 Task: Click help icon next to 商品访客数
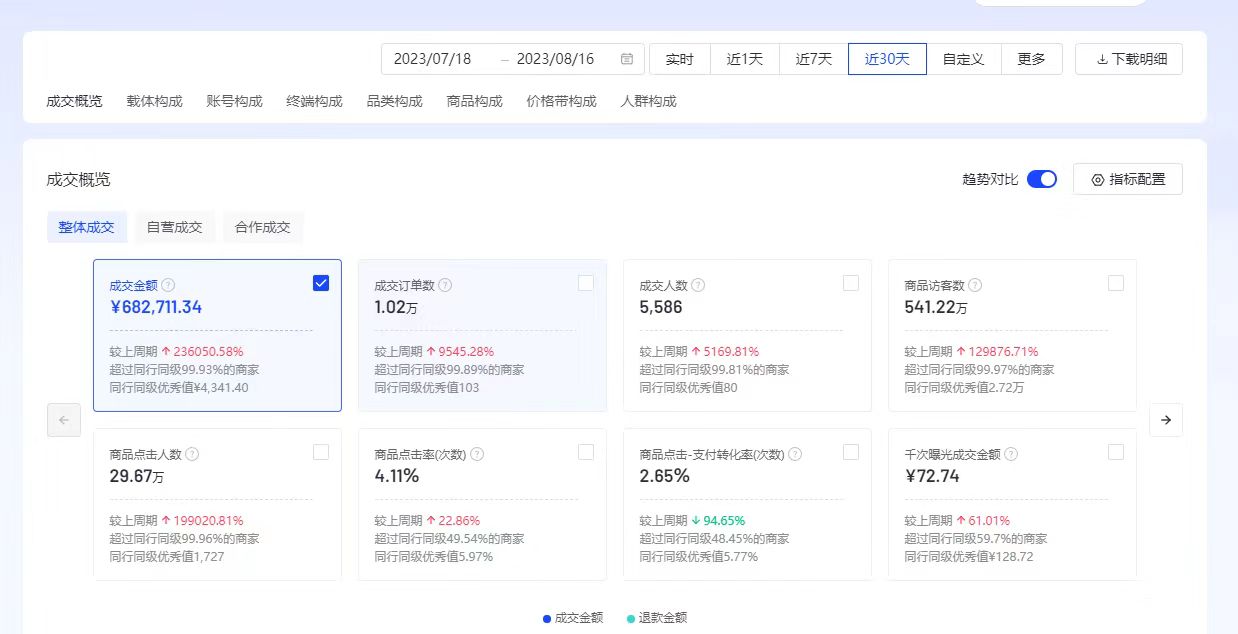click(x=975, y=285)
